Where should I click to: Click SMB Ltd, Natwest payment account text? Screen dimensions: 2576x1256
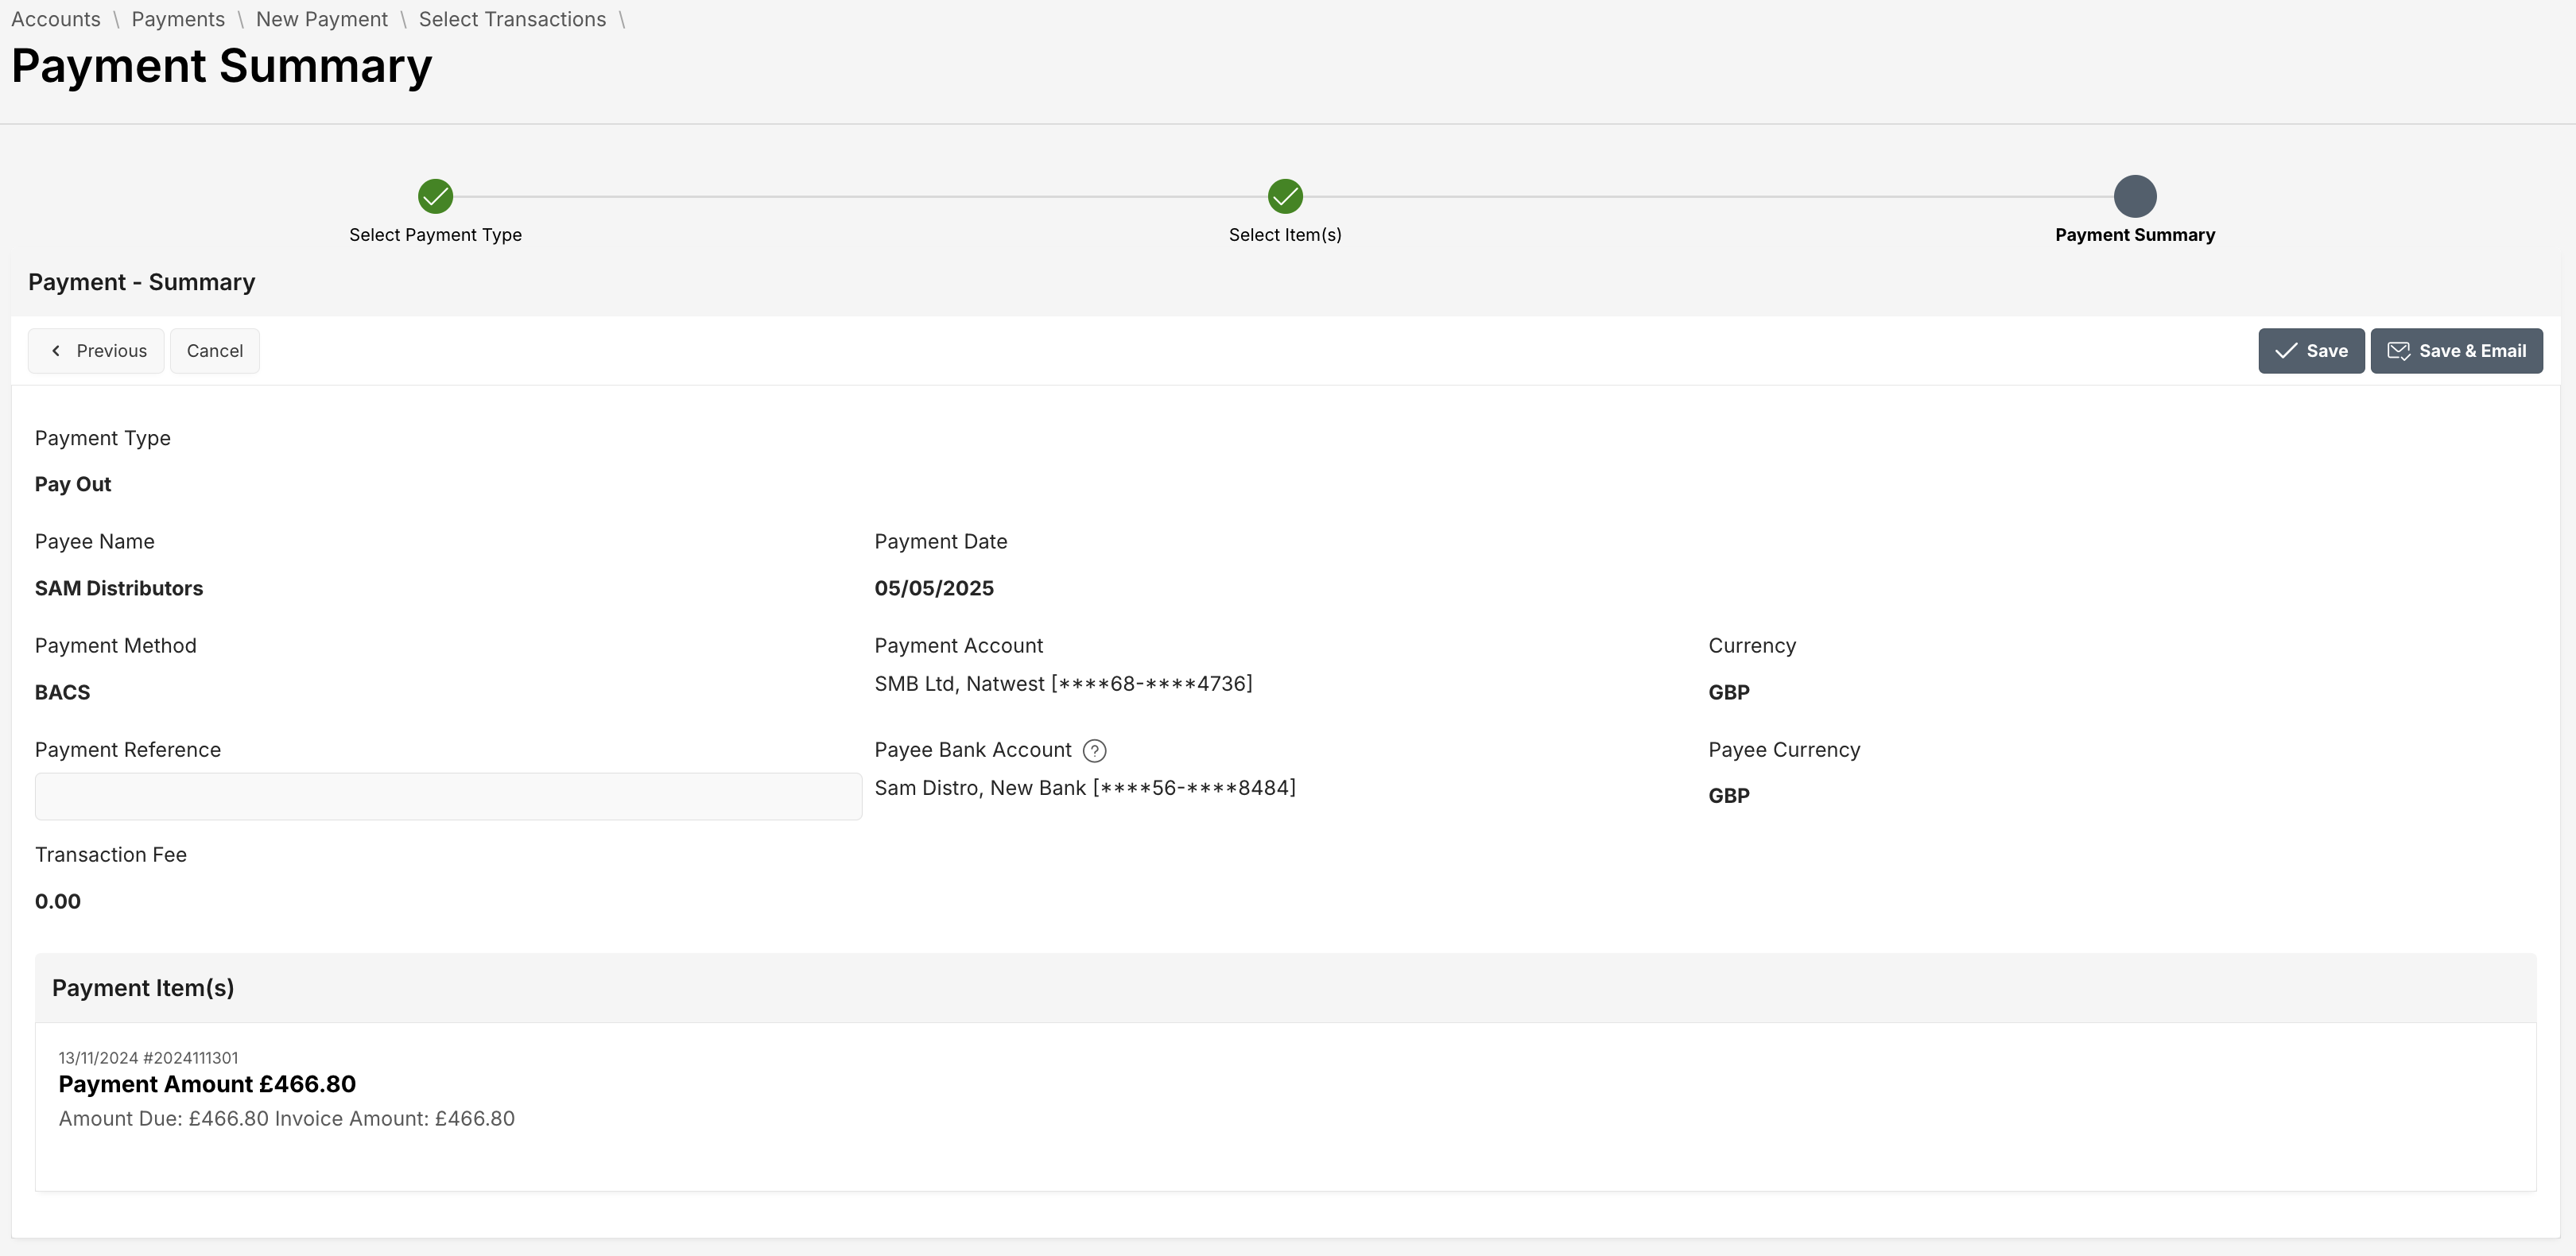click(1063, 684)
